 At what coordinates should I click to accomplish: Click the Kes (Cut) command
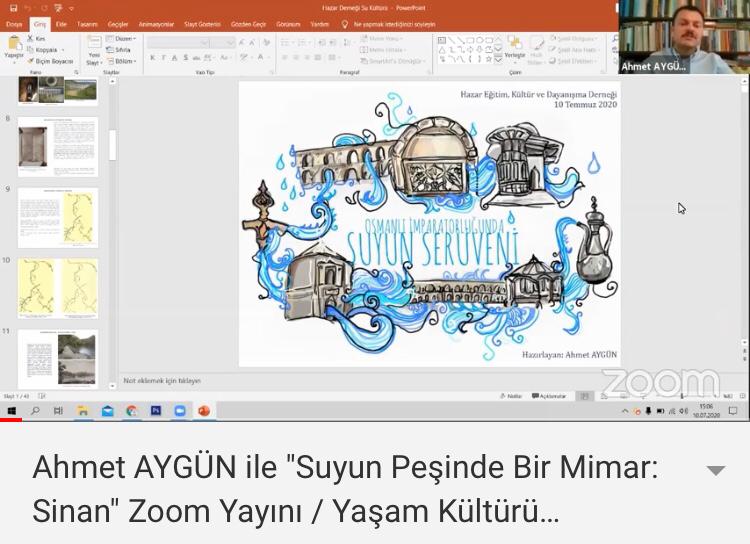pos(40,39)
